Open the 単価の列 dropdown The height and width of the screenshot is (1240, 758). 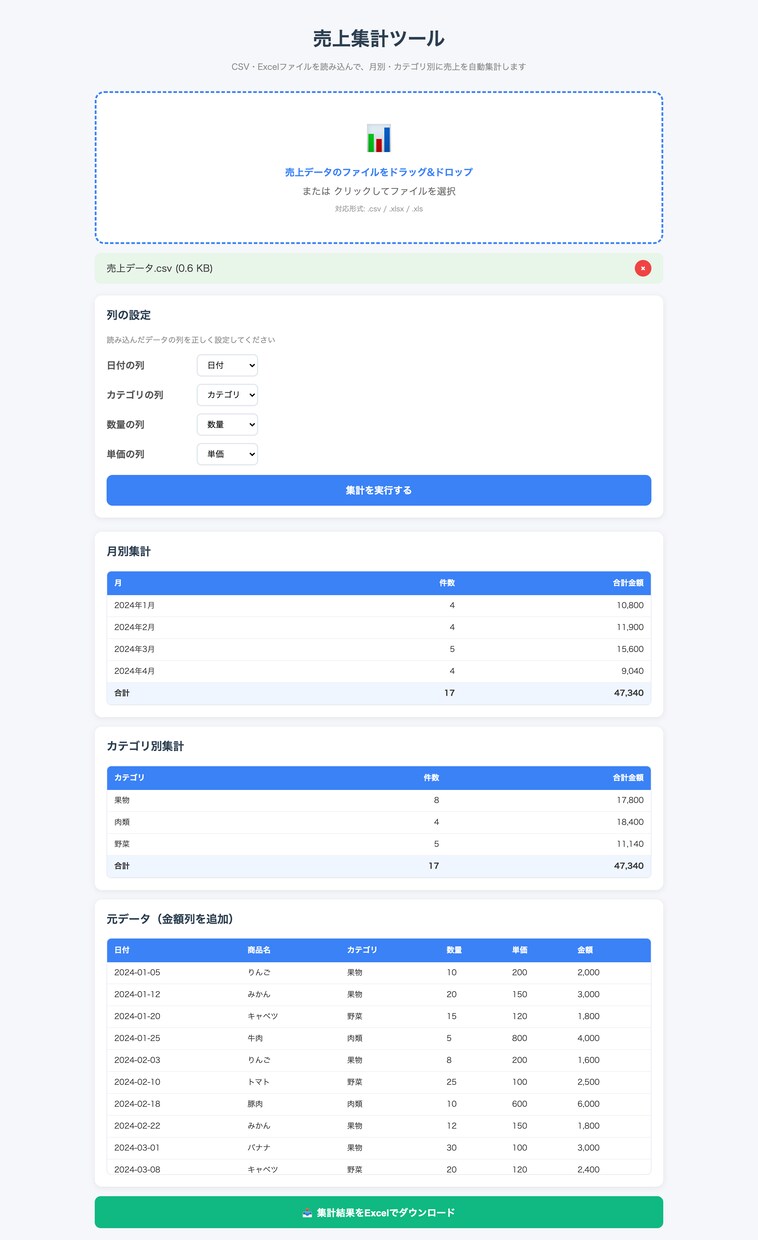point(227,454)
